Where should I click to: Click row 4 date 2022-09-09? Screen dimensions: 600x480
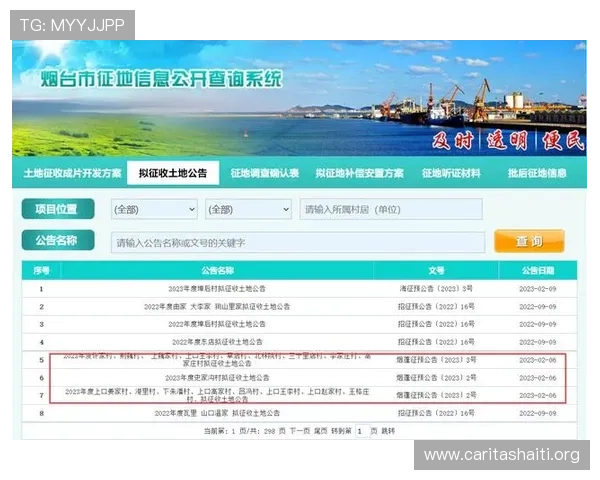[538, 342]
